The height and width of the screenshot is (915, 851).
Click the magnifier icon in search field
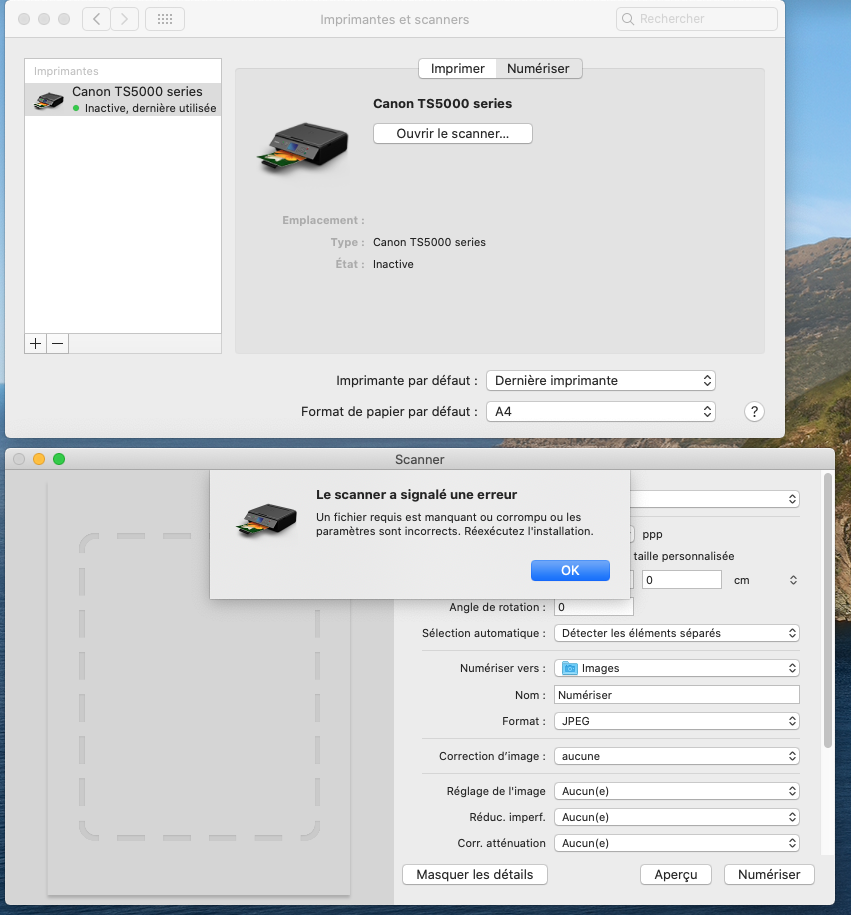[628, 19]
